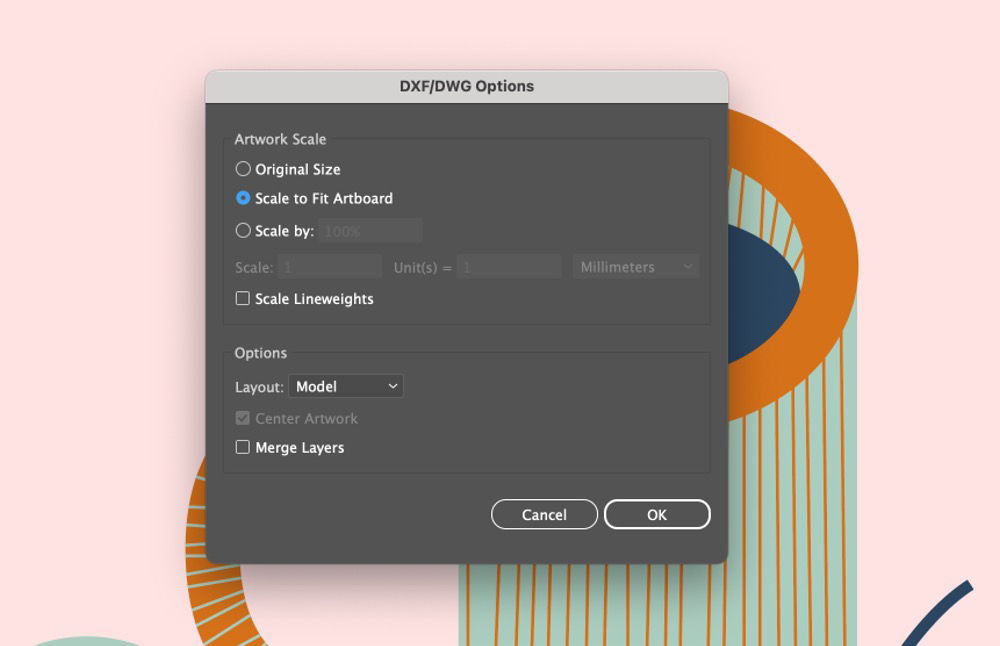
Task: Click the Millimeters dropdown arrow
Action: [x=688, y=266]
